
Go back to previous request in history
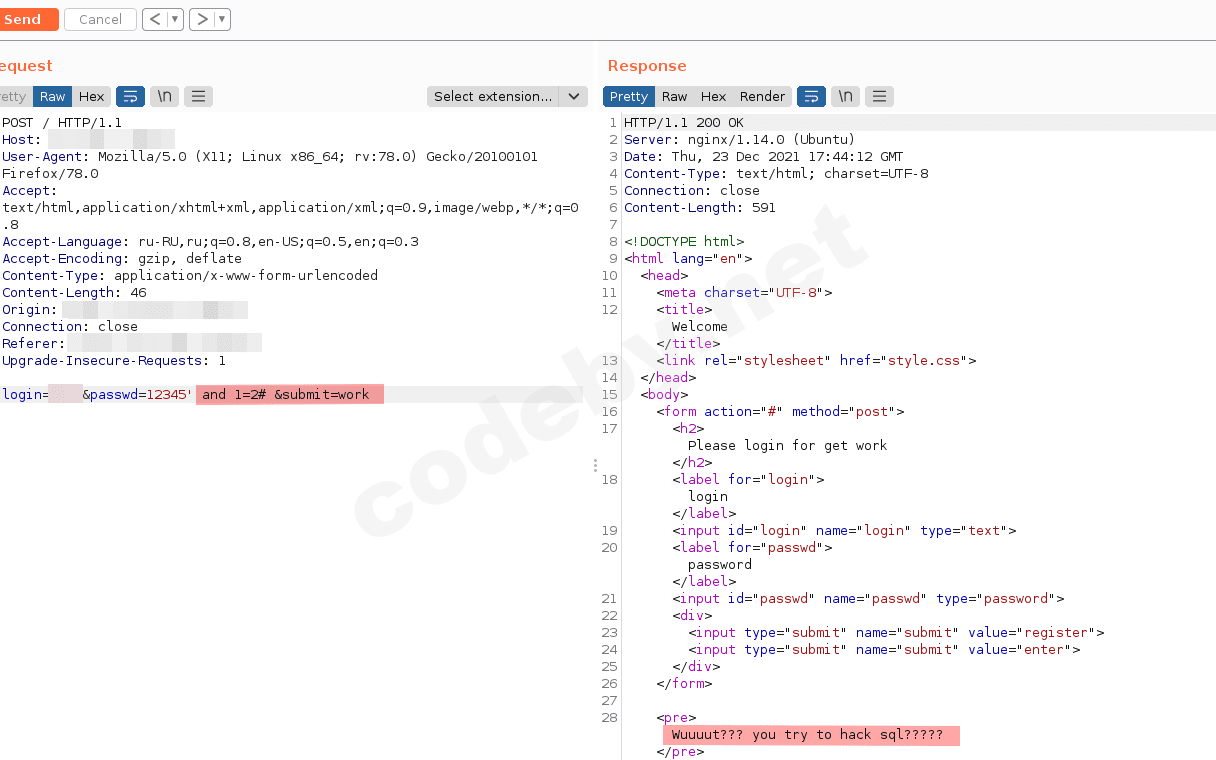coord(154,19)
